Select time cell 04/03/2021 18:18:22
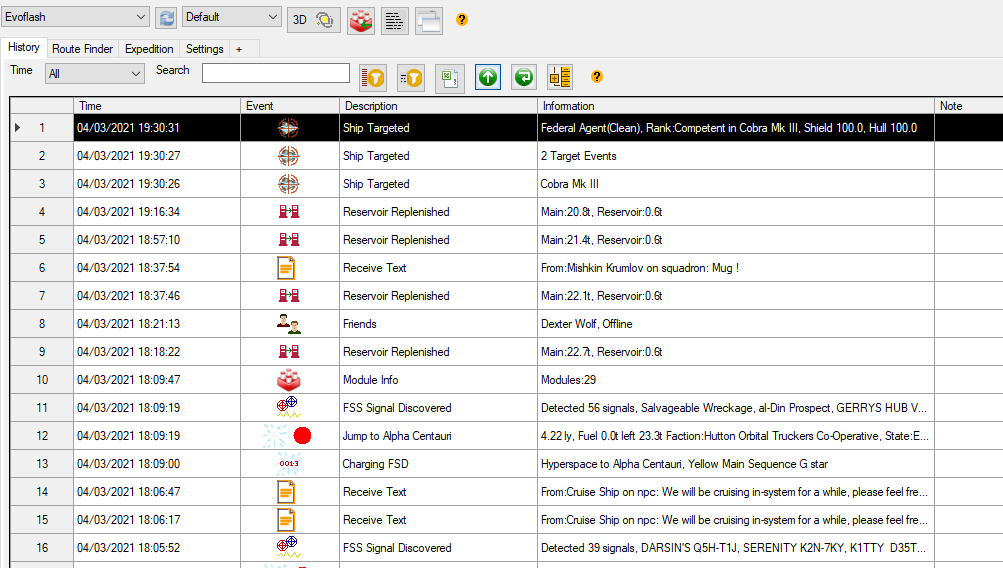The width and height of the screenshot is (1003, 568). [157, 352]
